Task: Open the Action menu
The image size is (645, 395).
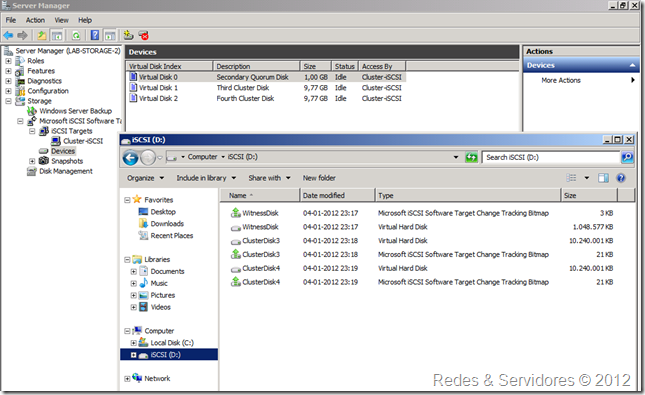Action: click(35, 20)
